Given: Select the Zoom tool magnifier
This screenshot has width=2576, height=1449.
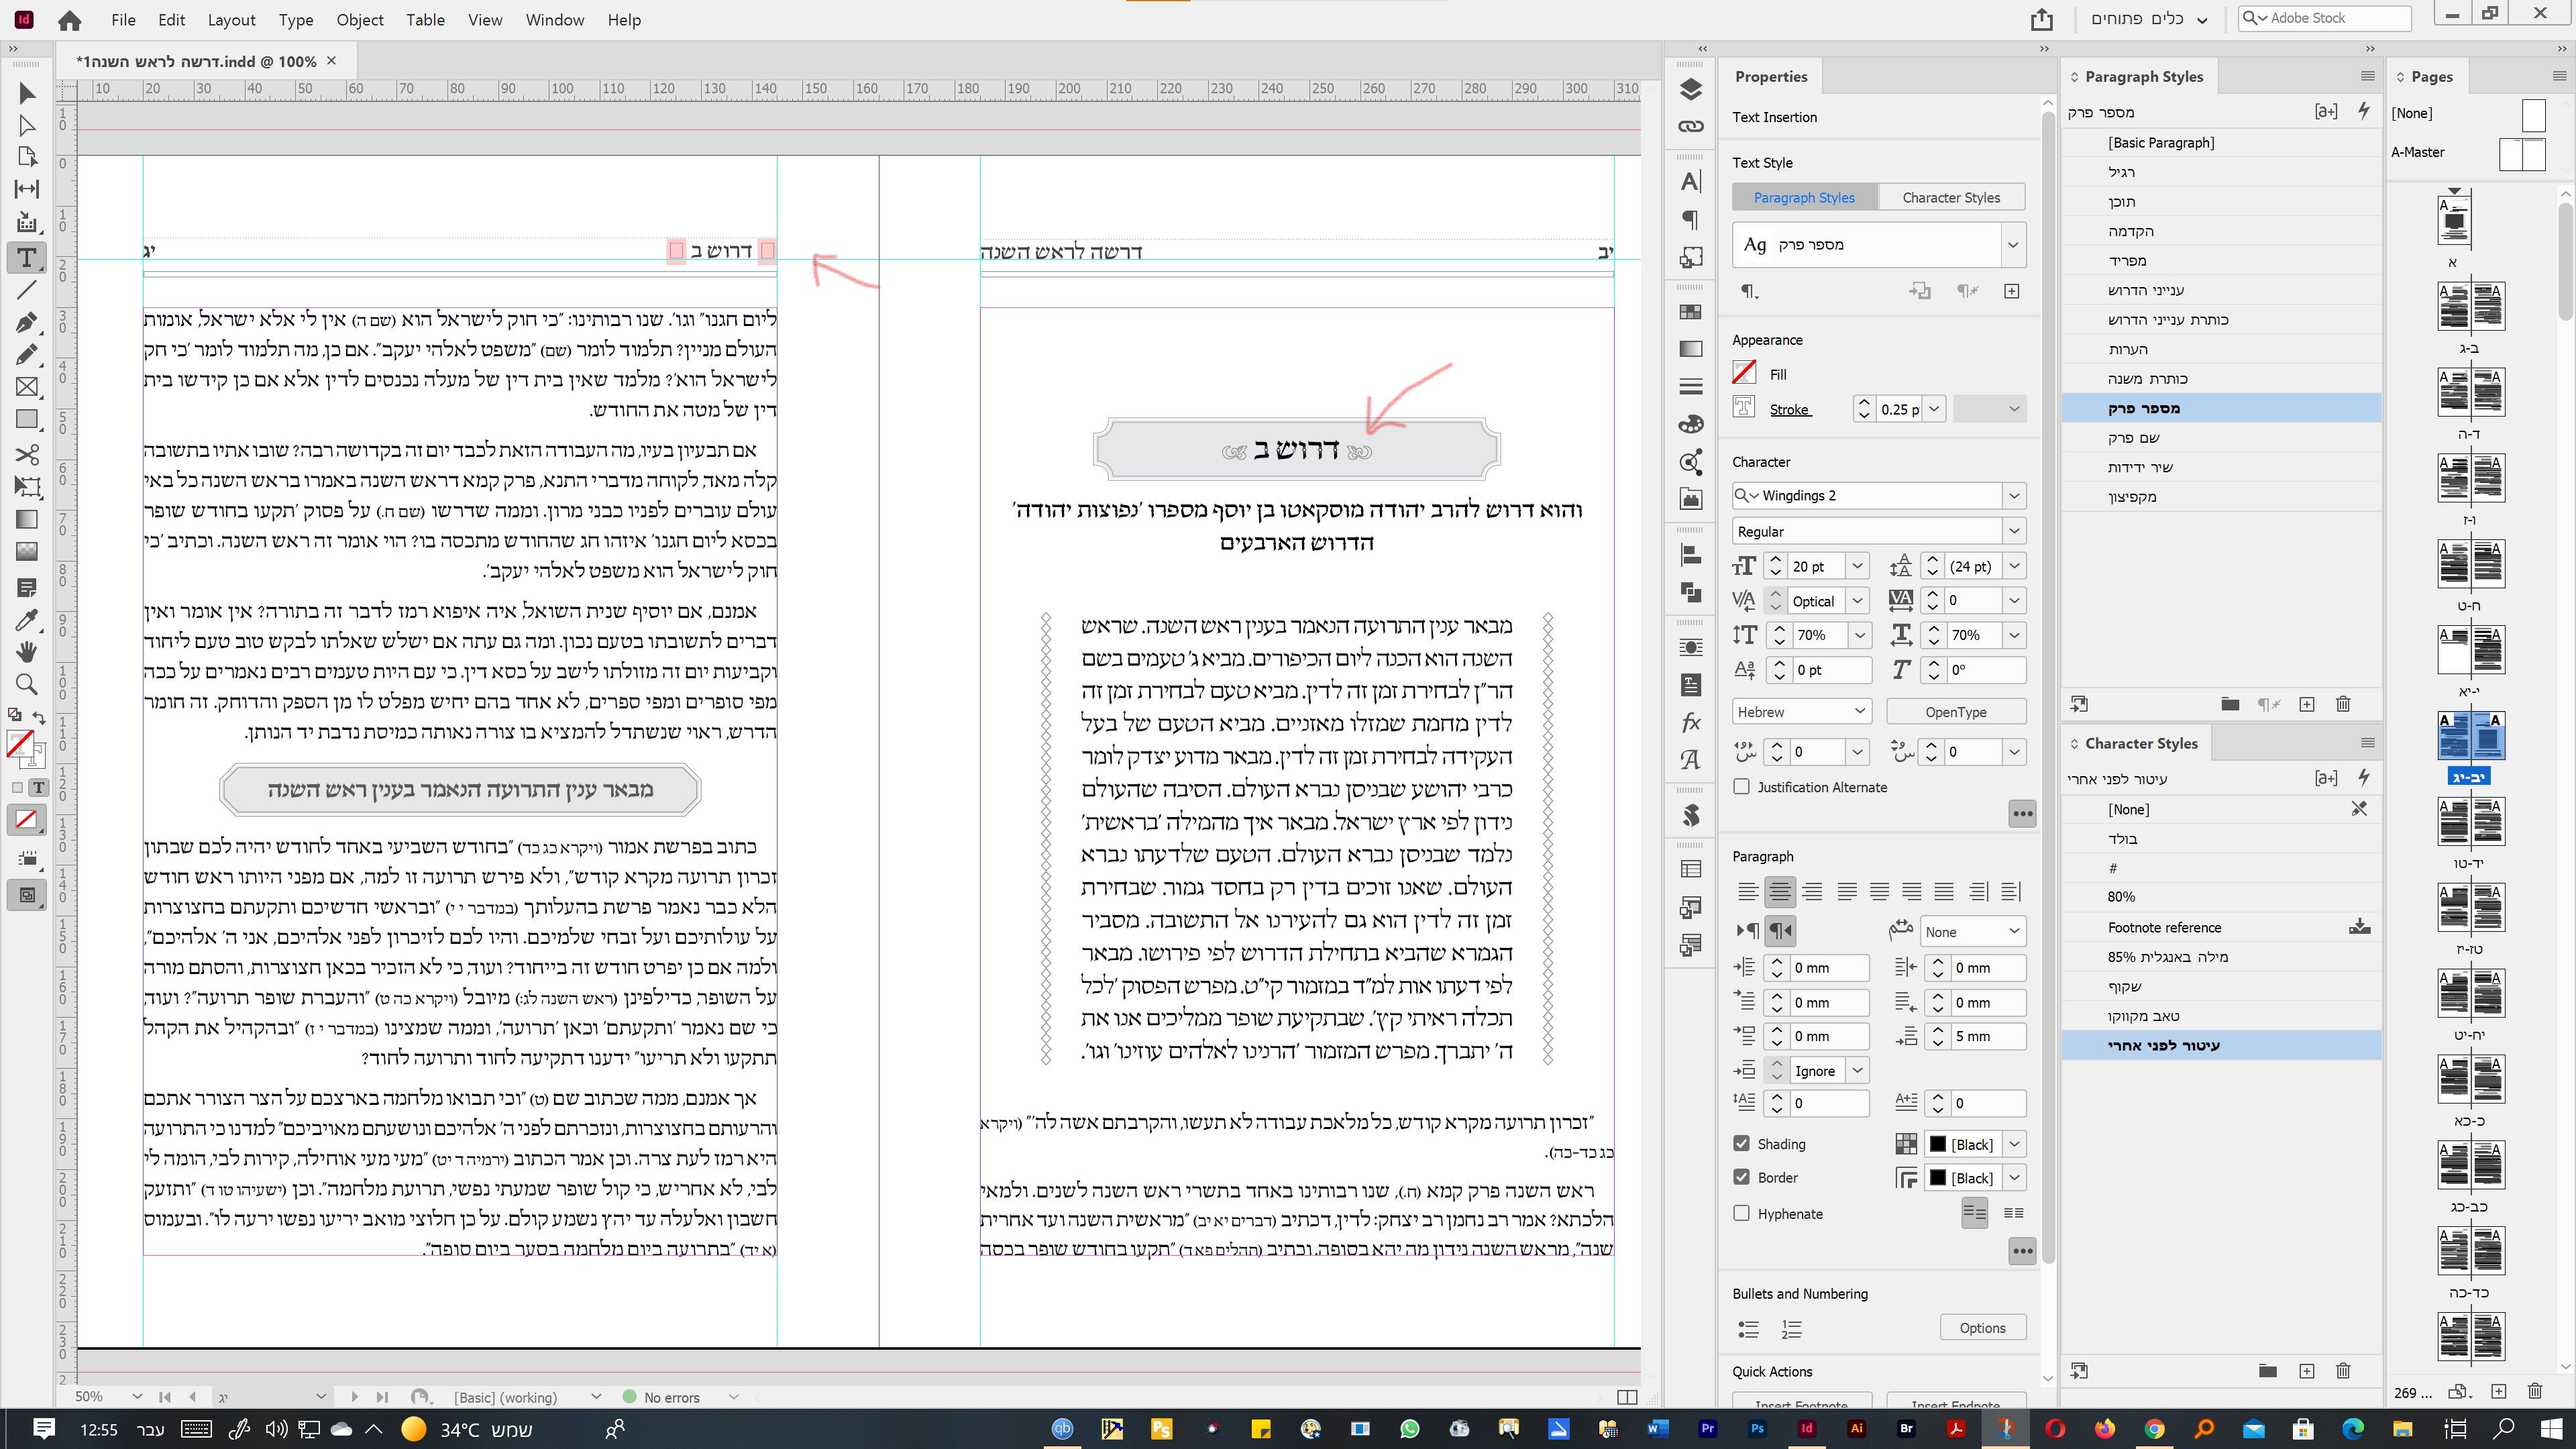Looking at the screenshot, I should [27, 685].
